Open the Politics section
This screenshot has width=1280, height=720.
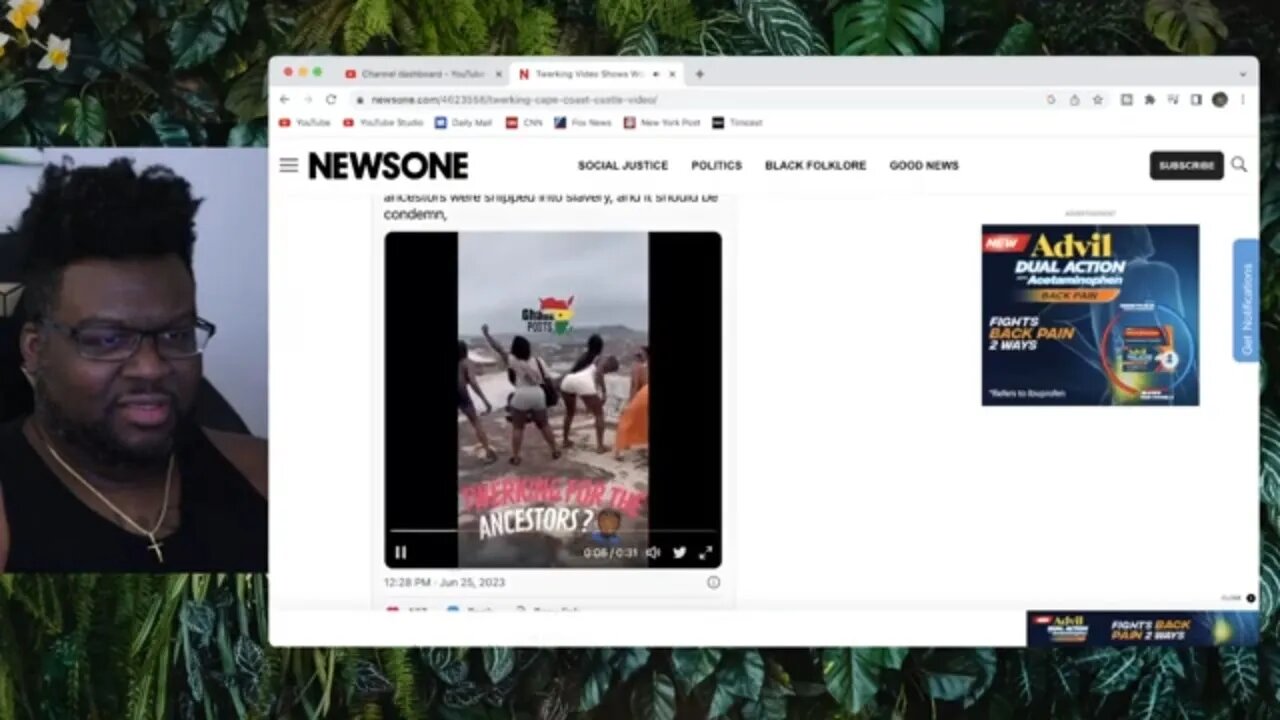tap(717, 165)
